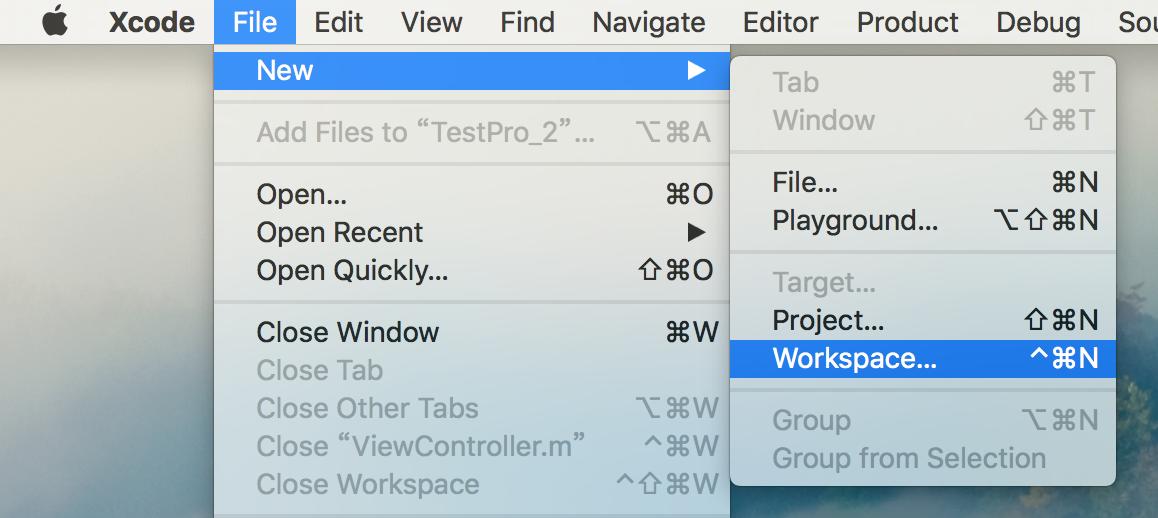The height and width of the screenshot is (518, 1158).
Task: Create a new Playground… from submenu
Action: coord(922,220)
